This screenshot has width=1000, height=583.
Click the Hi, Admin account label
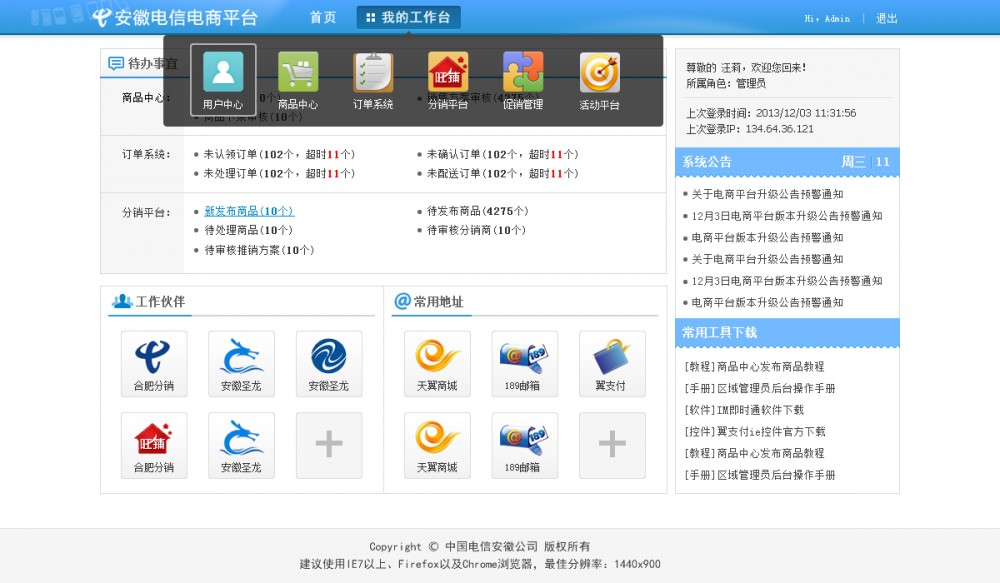pos(827,18)
